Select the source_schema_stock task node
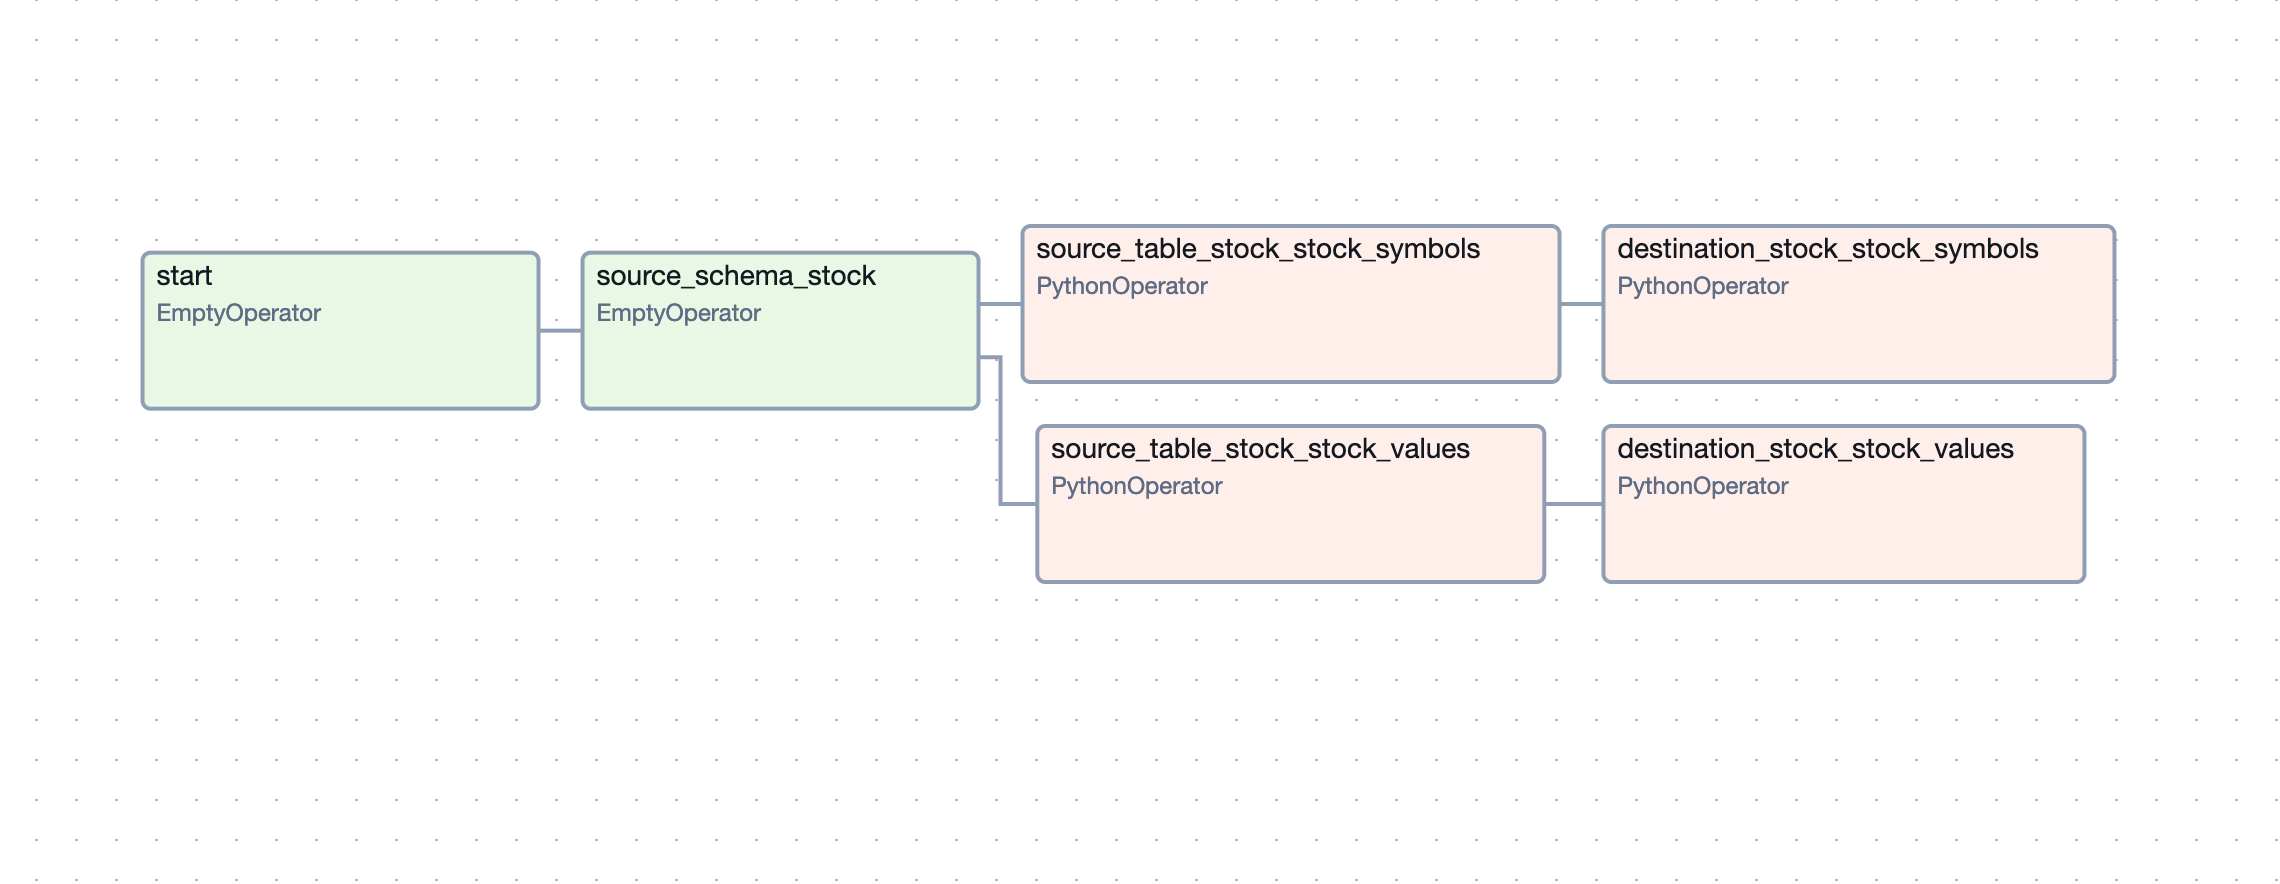The width and height of the screenshot is (2280, 884). coord(780,331)
